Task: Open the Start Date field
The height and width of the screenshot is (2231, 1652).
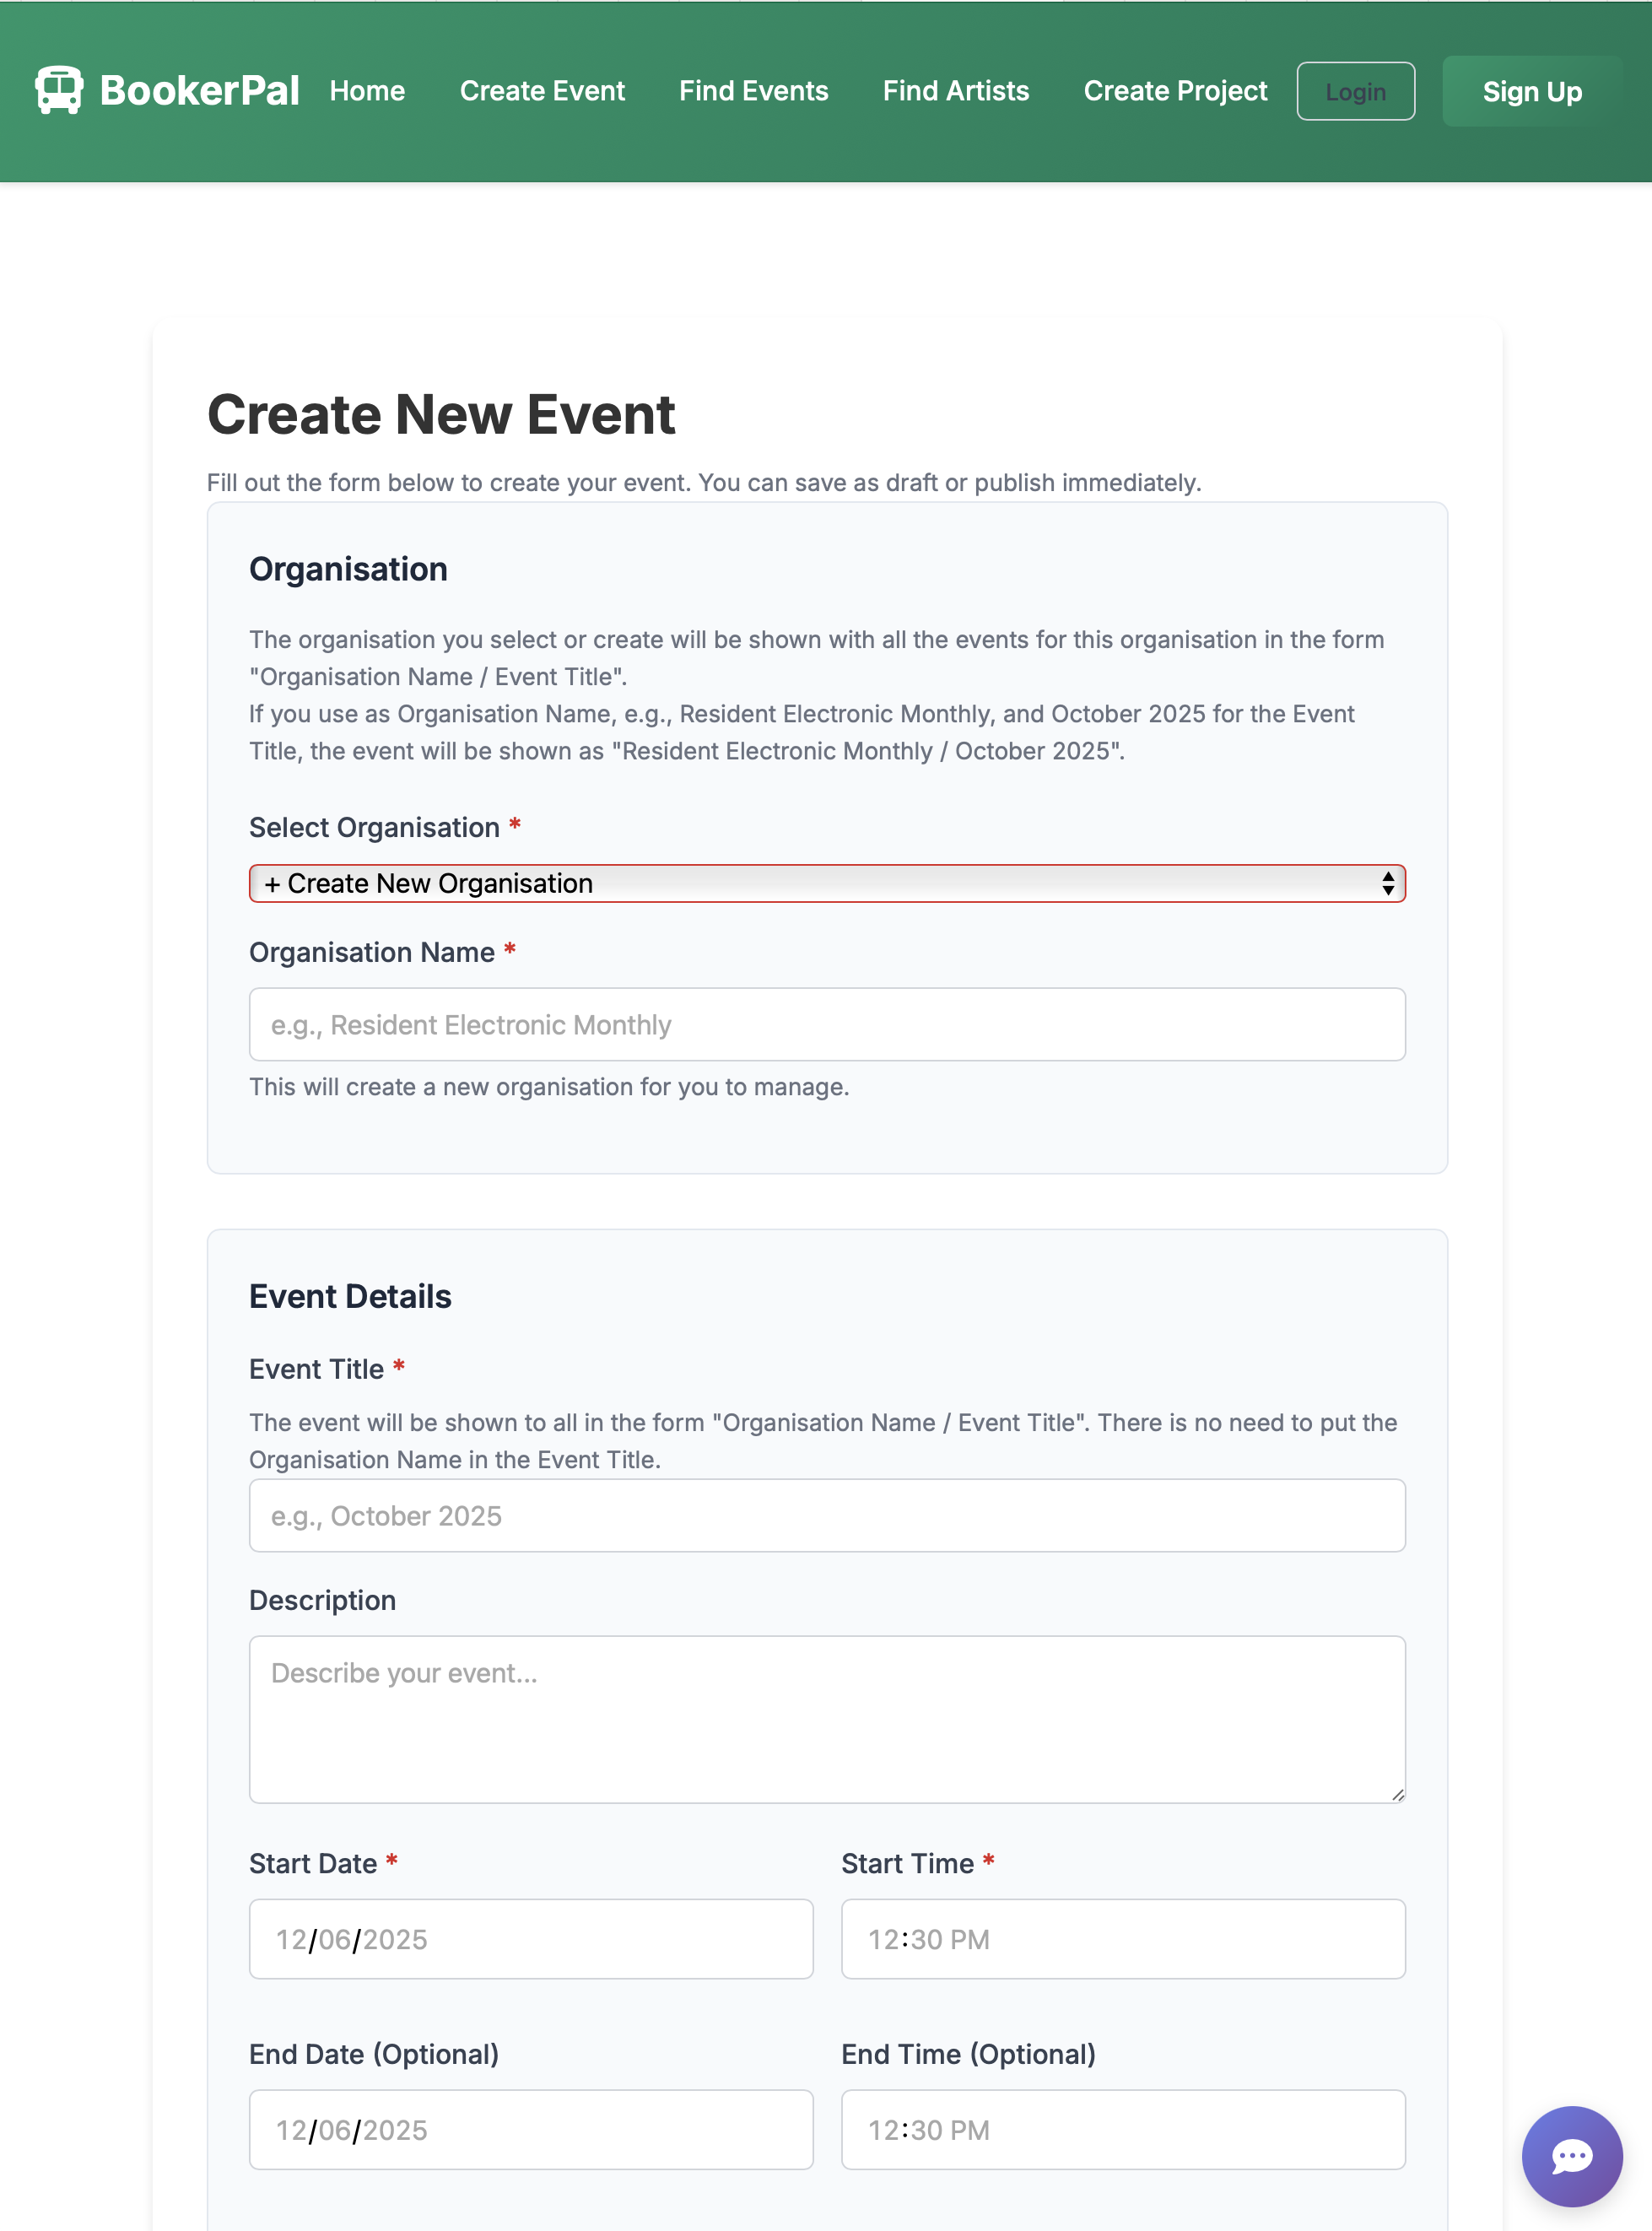Action: 530,1938
